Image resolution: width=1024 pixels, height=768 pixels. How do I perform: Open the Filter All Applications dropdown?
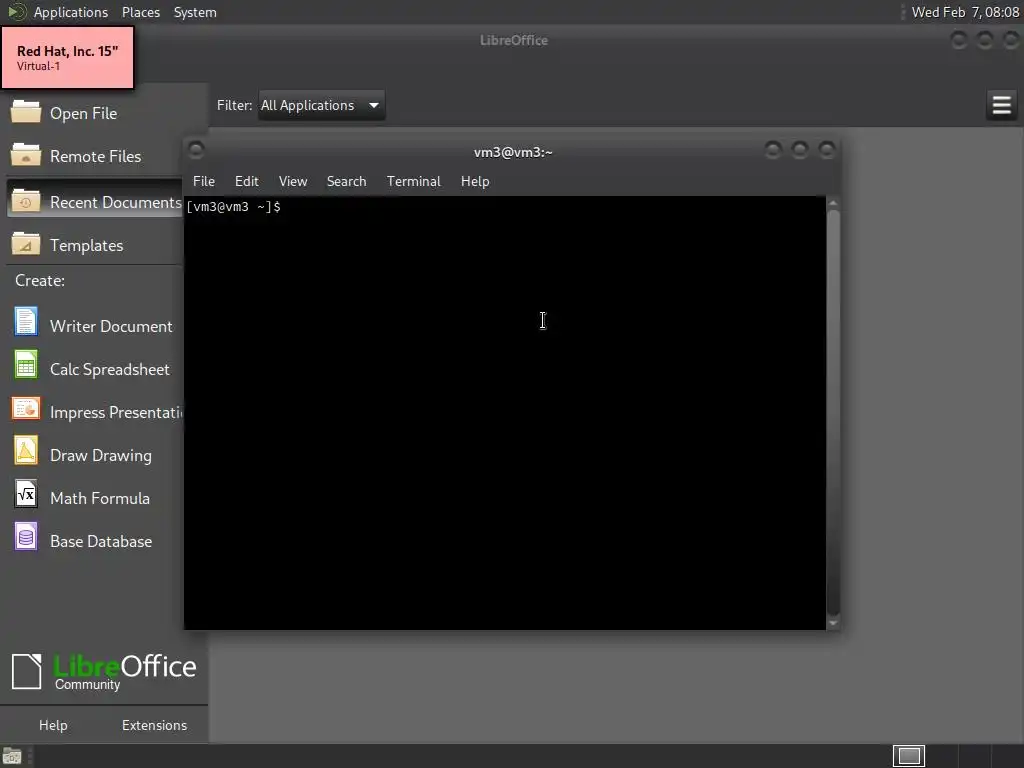(x=321, y=105)
